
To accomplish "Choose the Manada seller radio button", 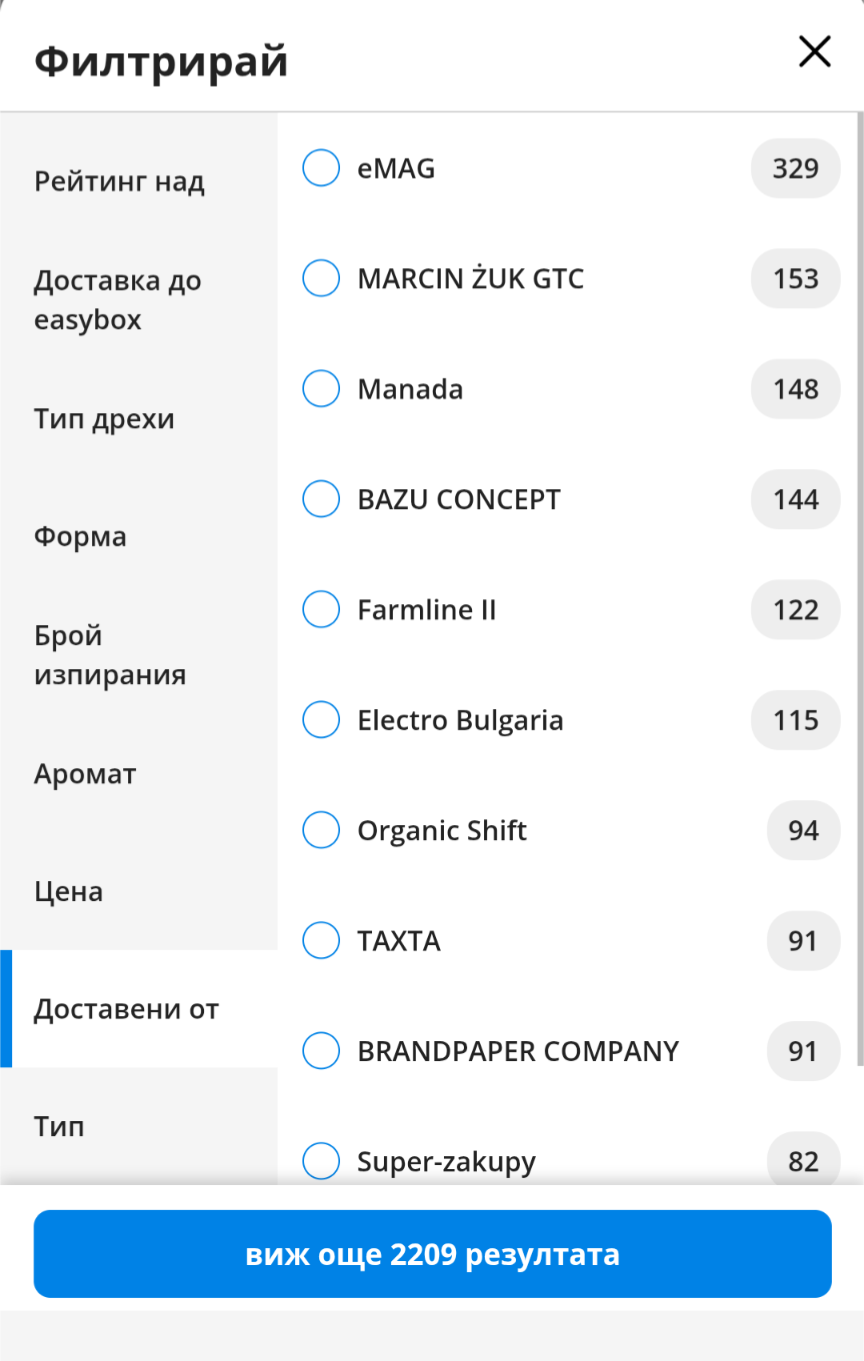I will pyautogui.click(x=321, y=389).
